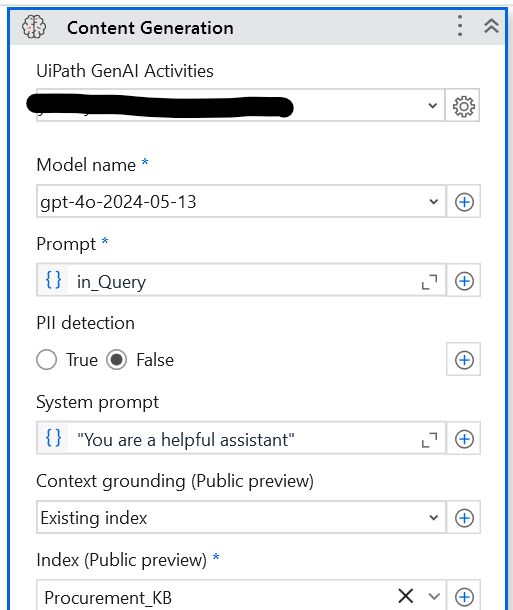This screenshot has width=513, height=610.
Task: Click the gpt-4o-2024-05-13 model value
Action: tap(118, 202)
